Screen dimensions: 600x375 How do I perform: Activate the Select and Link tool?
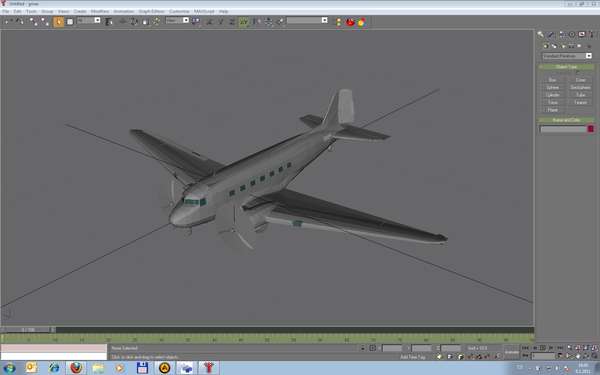tap(34, 21)
